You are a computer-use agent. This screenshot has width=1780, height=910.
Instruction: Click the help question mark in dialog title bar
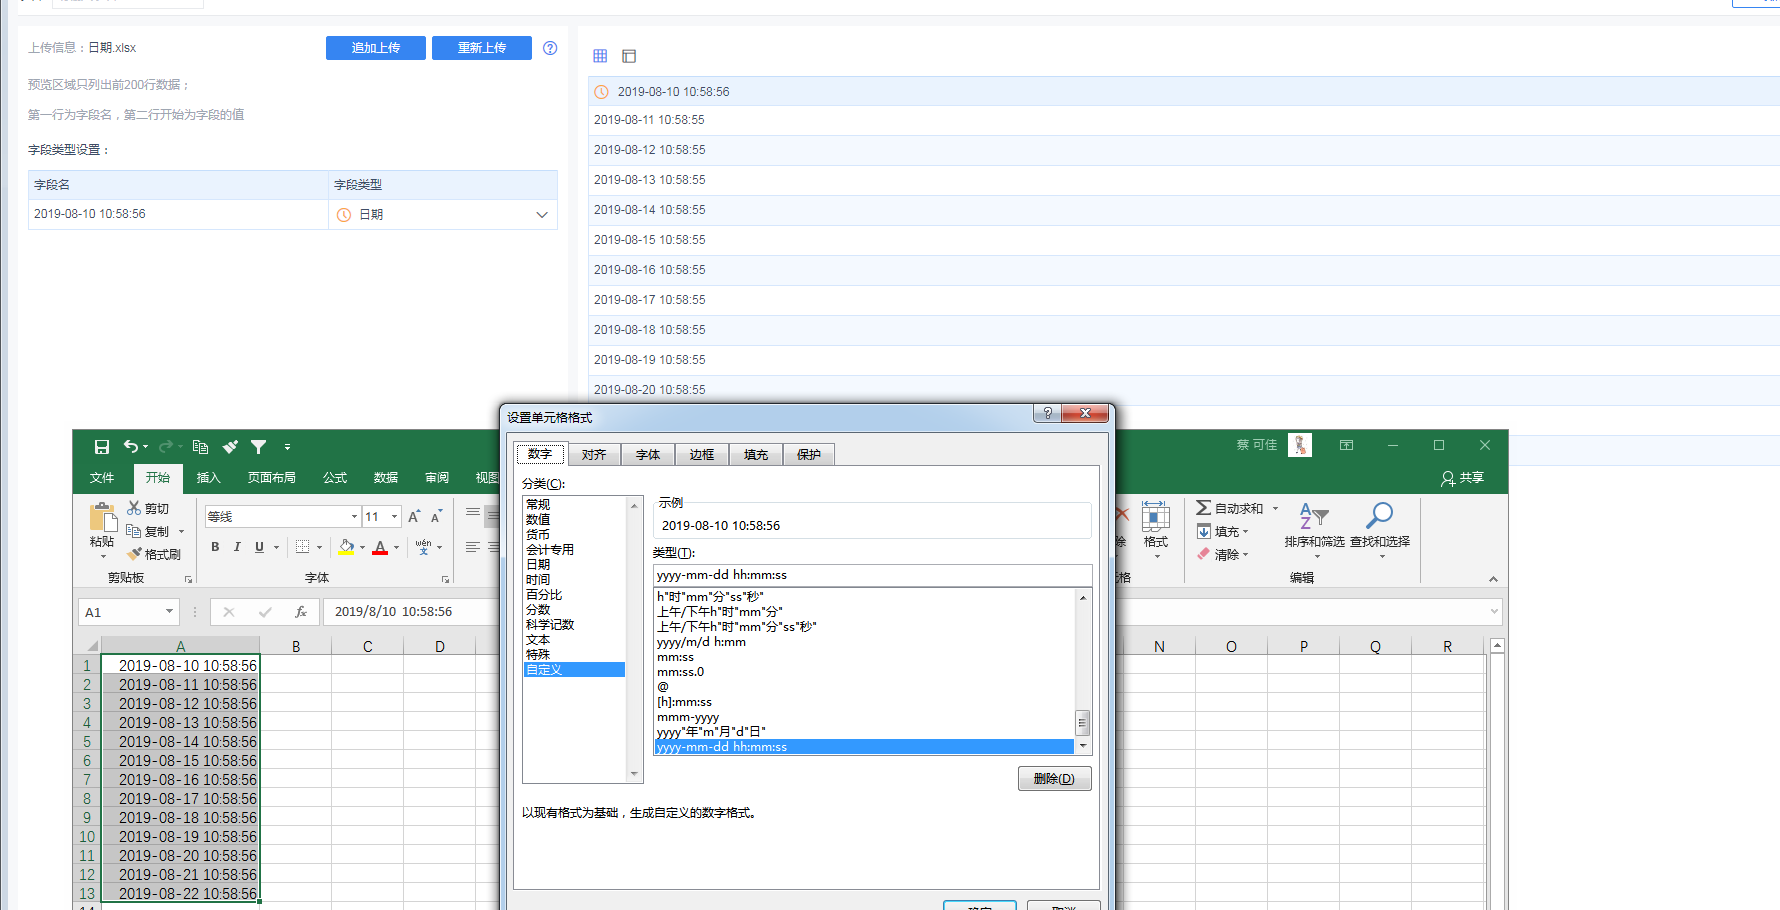1047,413
